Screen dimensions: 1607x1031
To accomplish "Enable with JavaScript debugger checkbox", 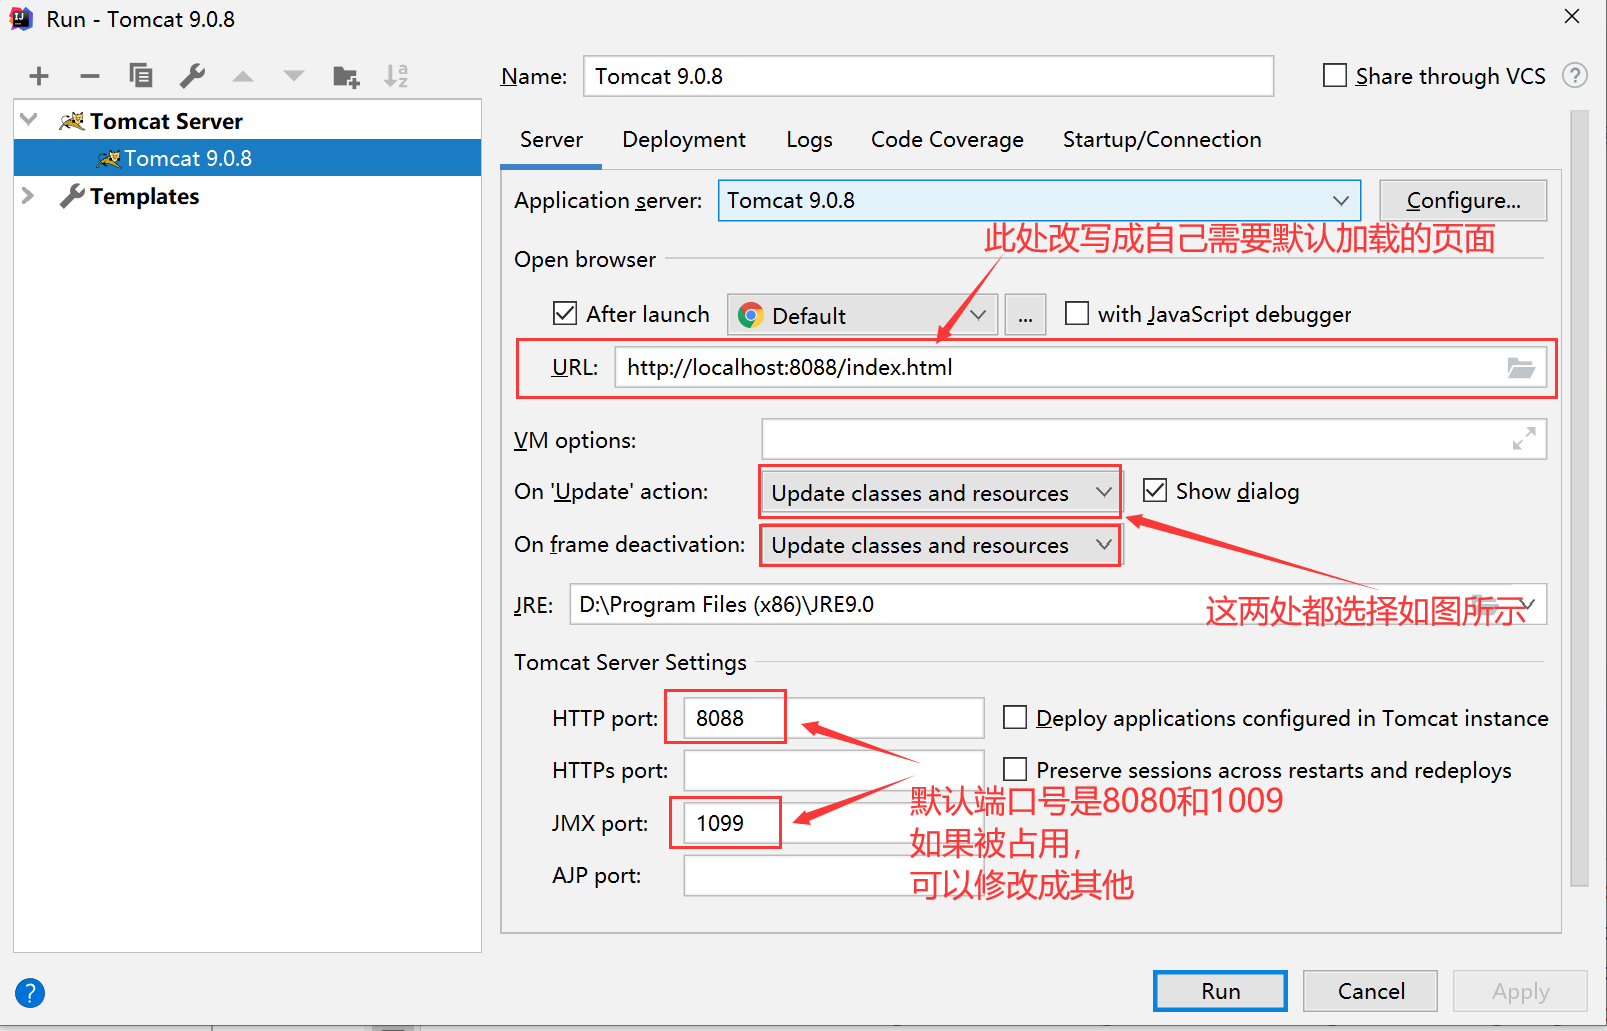I will pyautogui.click(x=1077, y=314).
